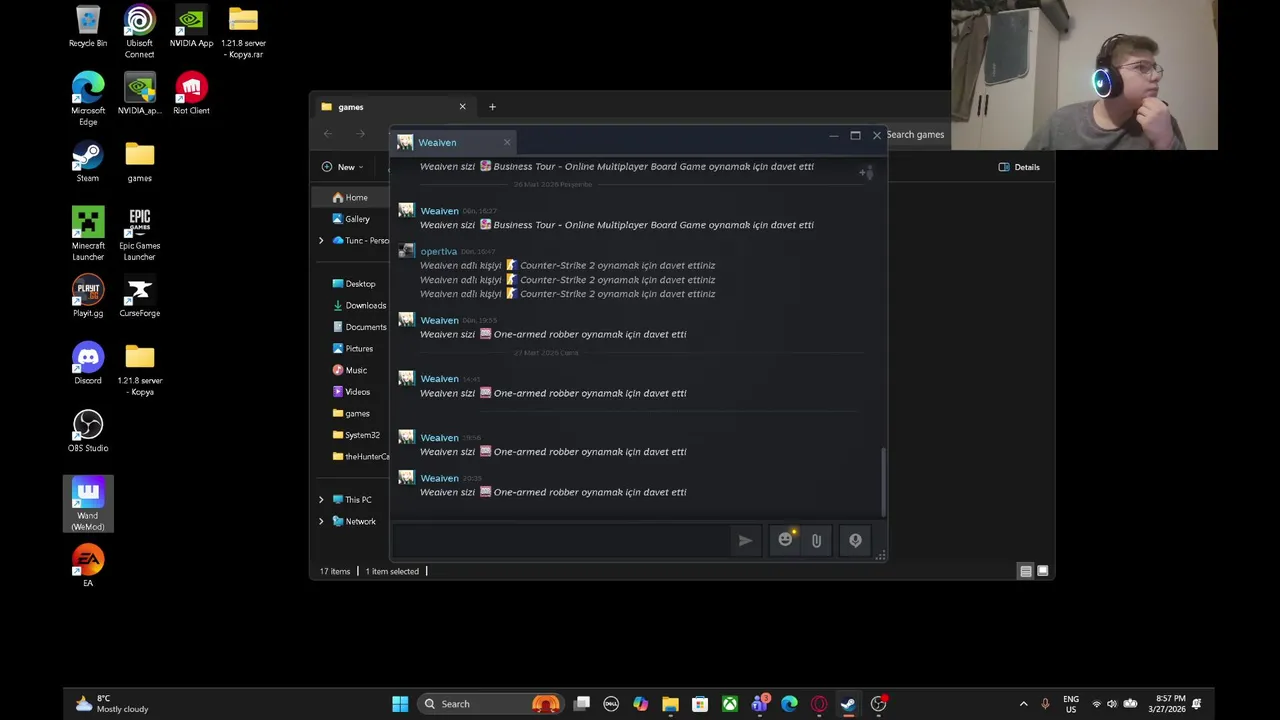
Task: Open Epic Games Launcher shortcut
Action: [x=140, y=234]
